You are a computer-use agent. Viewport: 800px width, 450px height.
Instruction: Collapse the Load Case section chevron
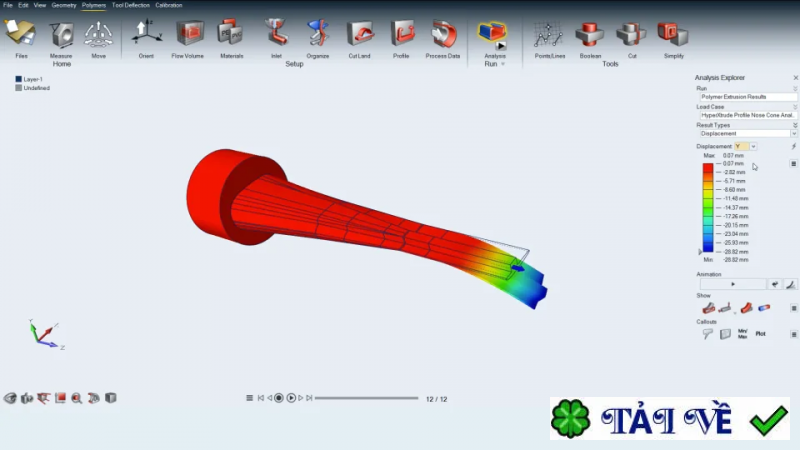tap(794, 107)
